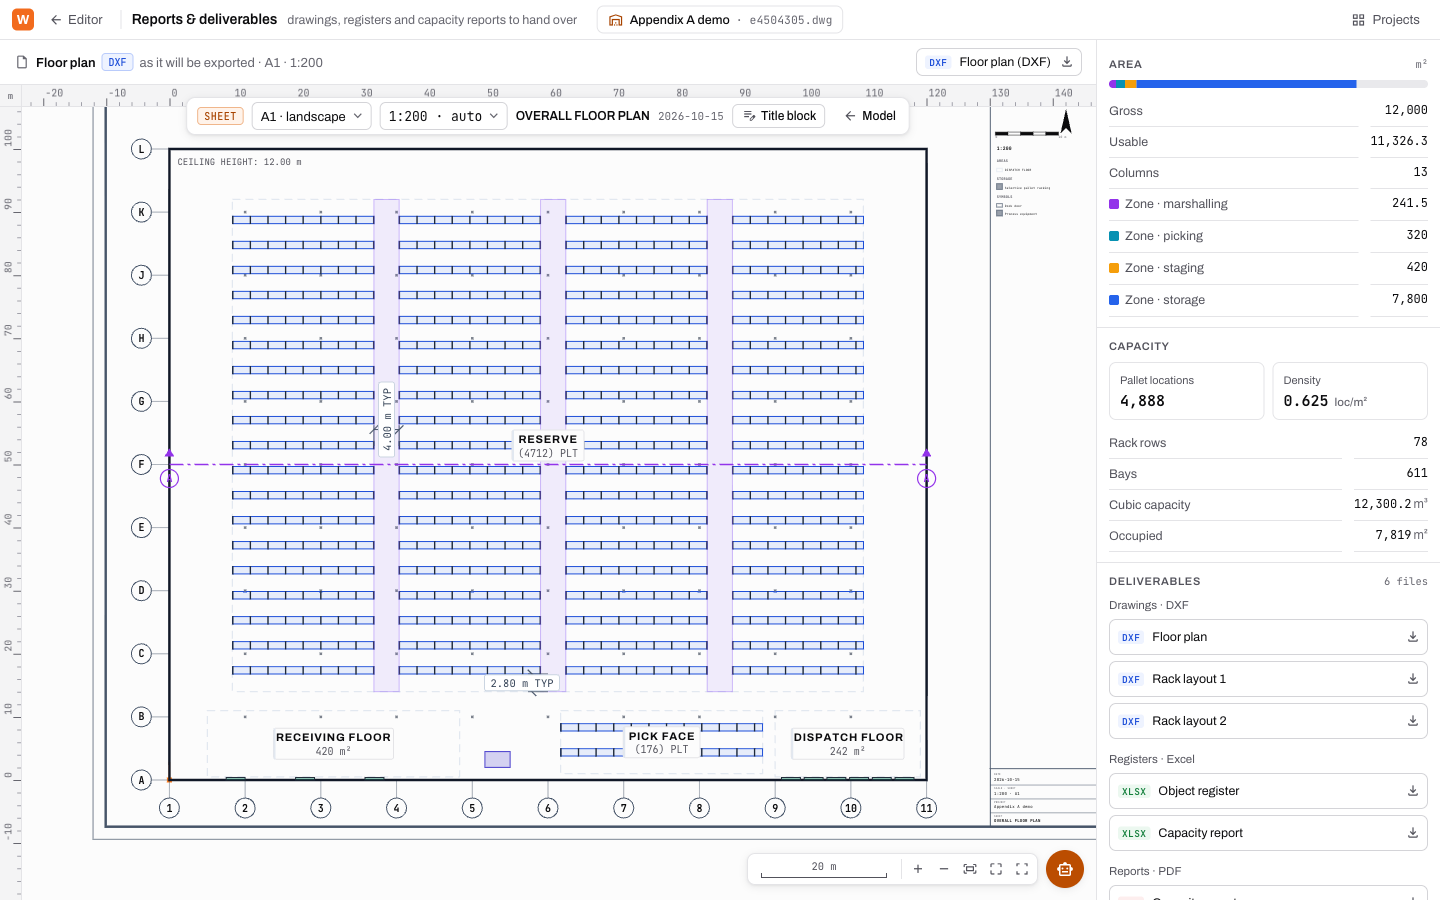Open the A1 landscape paper size dropdown
The width and height of the screenshot is (1440, 900).
pyautogui.click(x=311, y=116)
